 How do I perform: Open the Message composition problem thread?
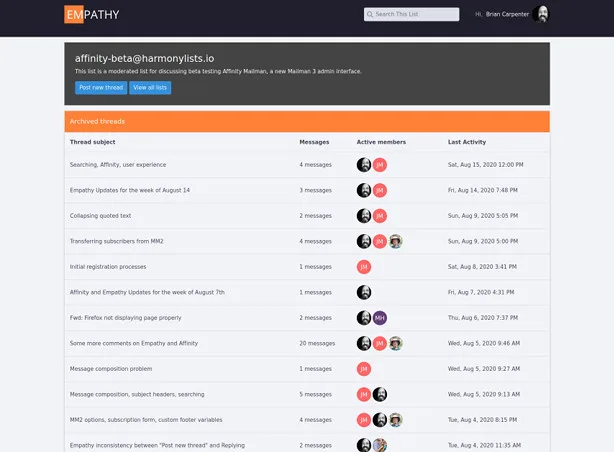(x=111, y=368)
